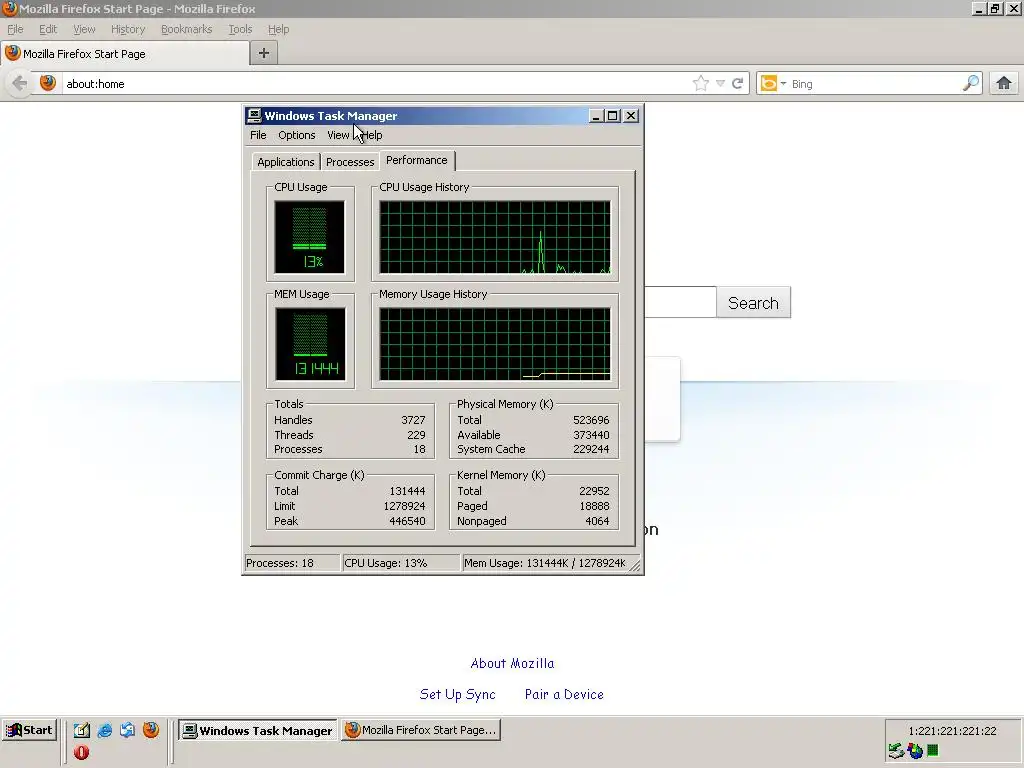Click the green CPU meter tray icon
The height and width of the screenshot is (768, 1024).
click(933, 750)
